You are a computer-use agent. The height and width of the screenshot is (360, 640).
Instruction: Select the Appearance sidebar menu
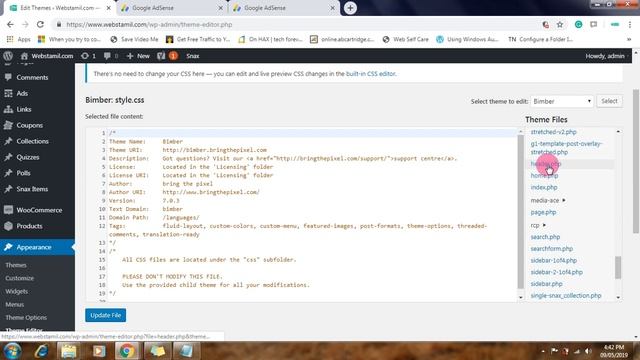click(x=37, y=247)
